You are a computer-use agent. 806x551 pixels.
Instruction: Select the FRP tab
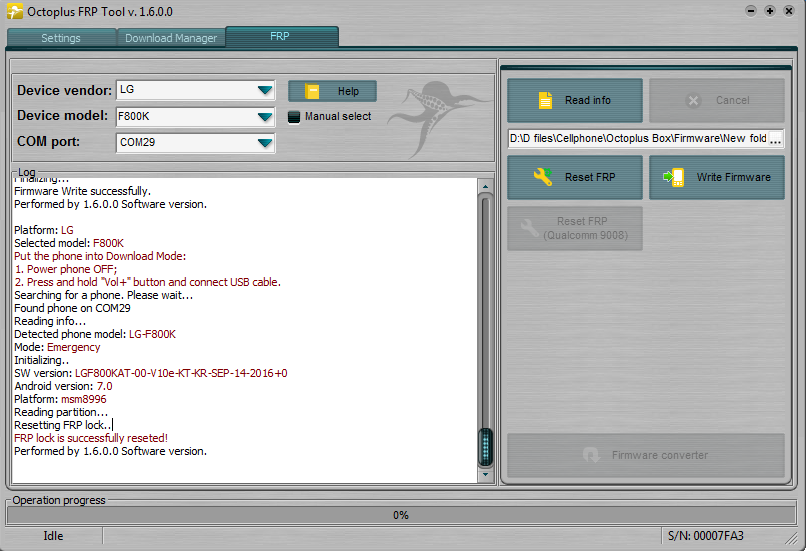(282, 36)
